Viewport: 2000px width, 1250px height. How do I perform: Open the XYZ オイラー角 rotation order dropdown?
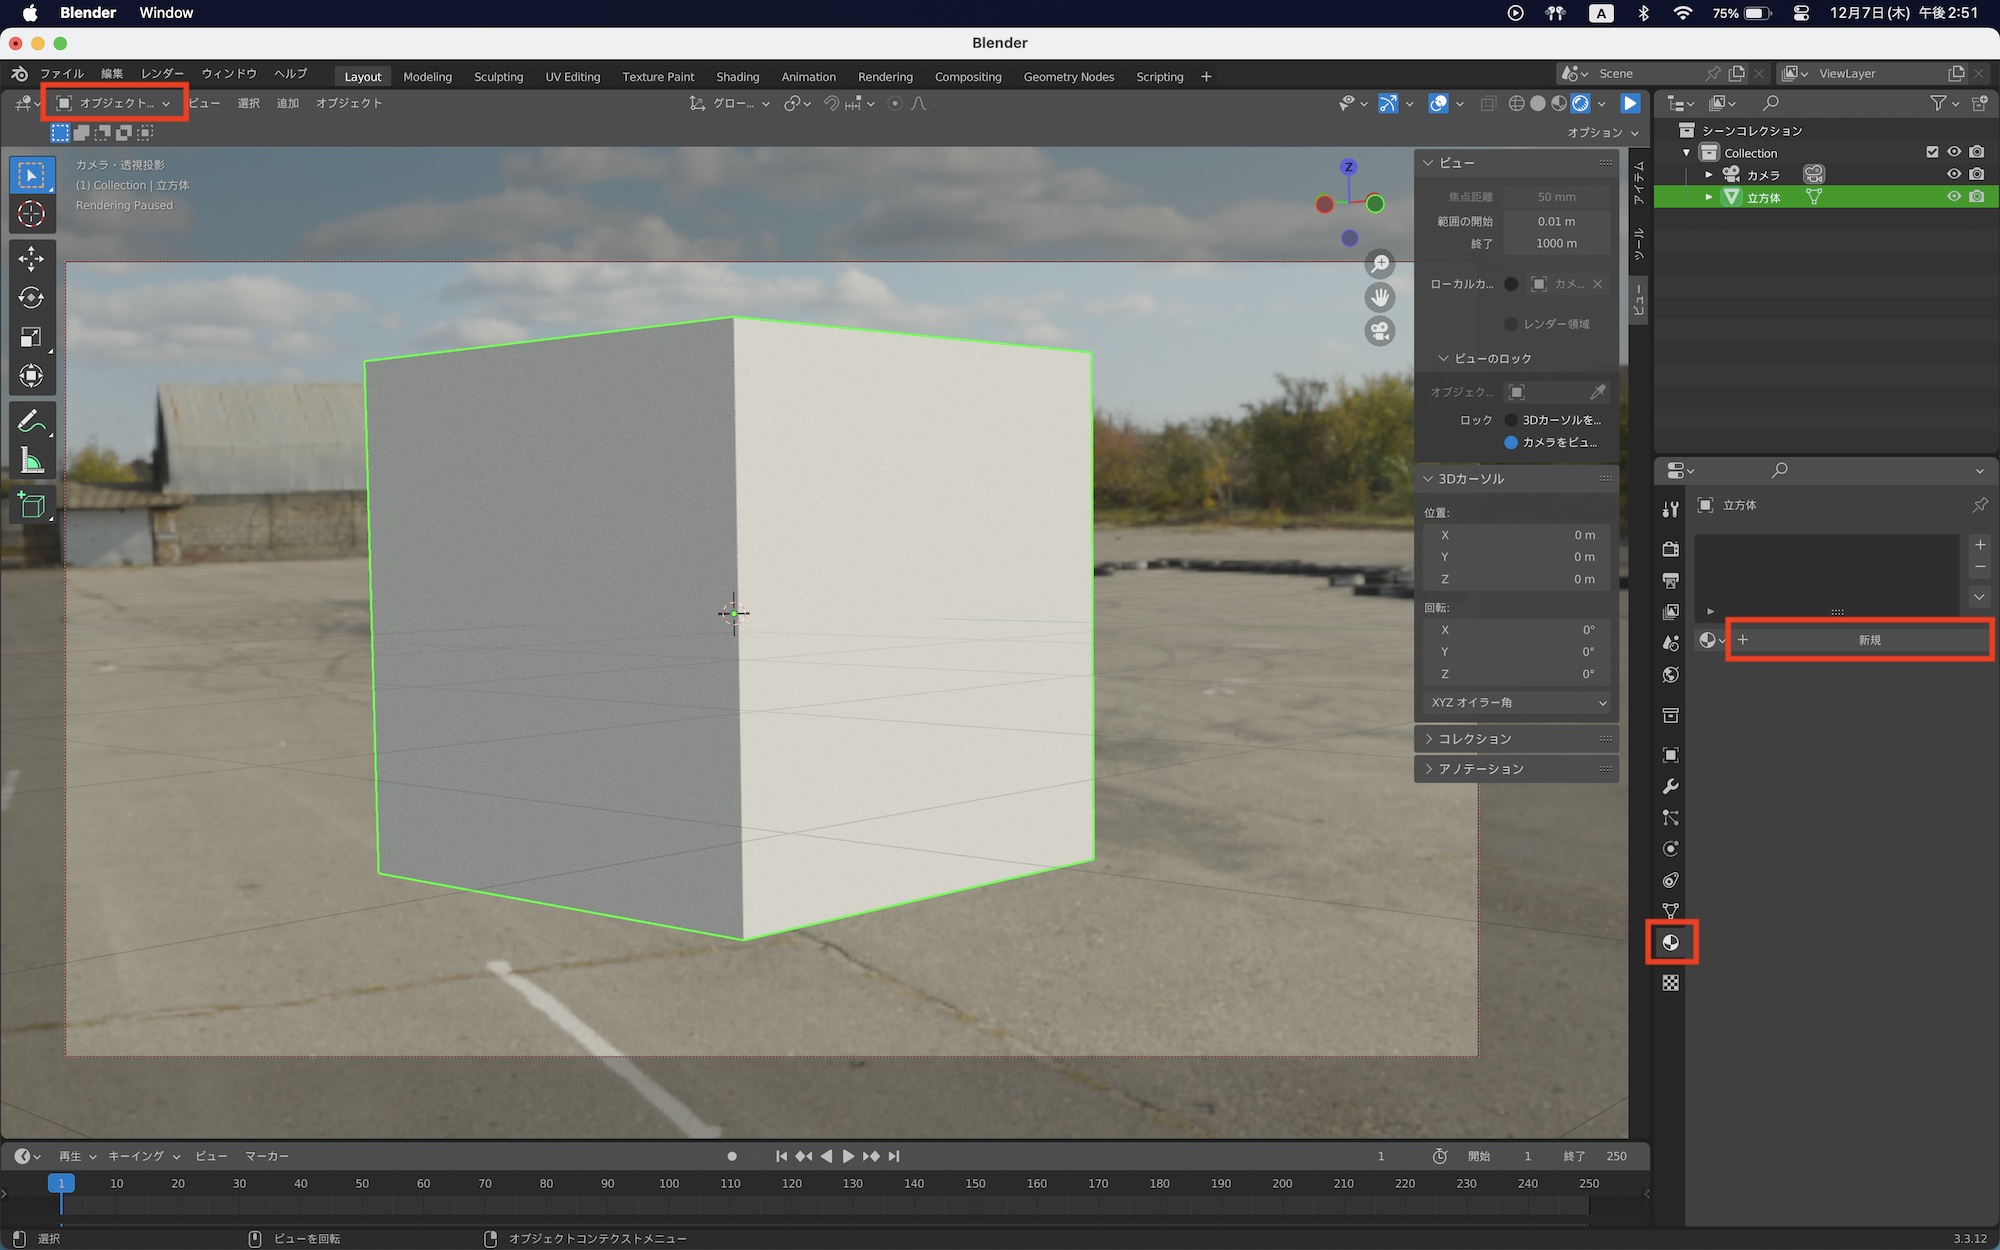(1516, 702)
